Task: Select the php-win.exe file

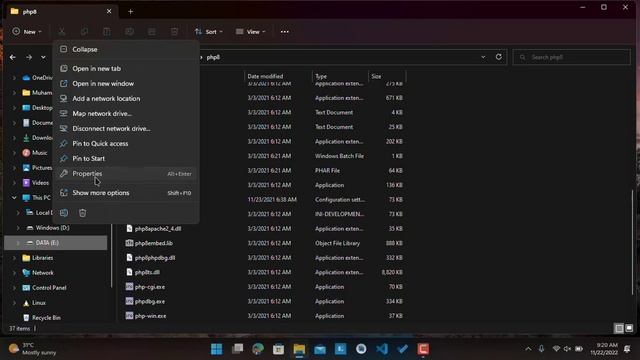Action: [150, 316]
